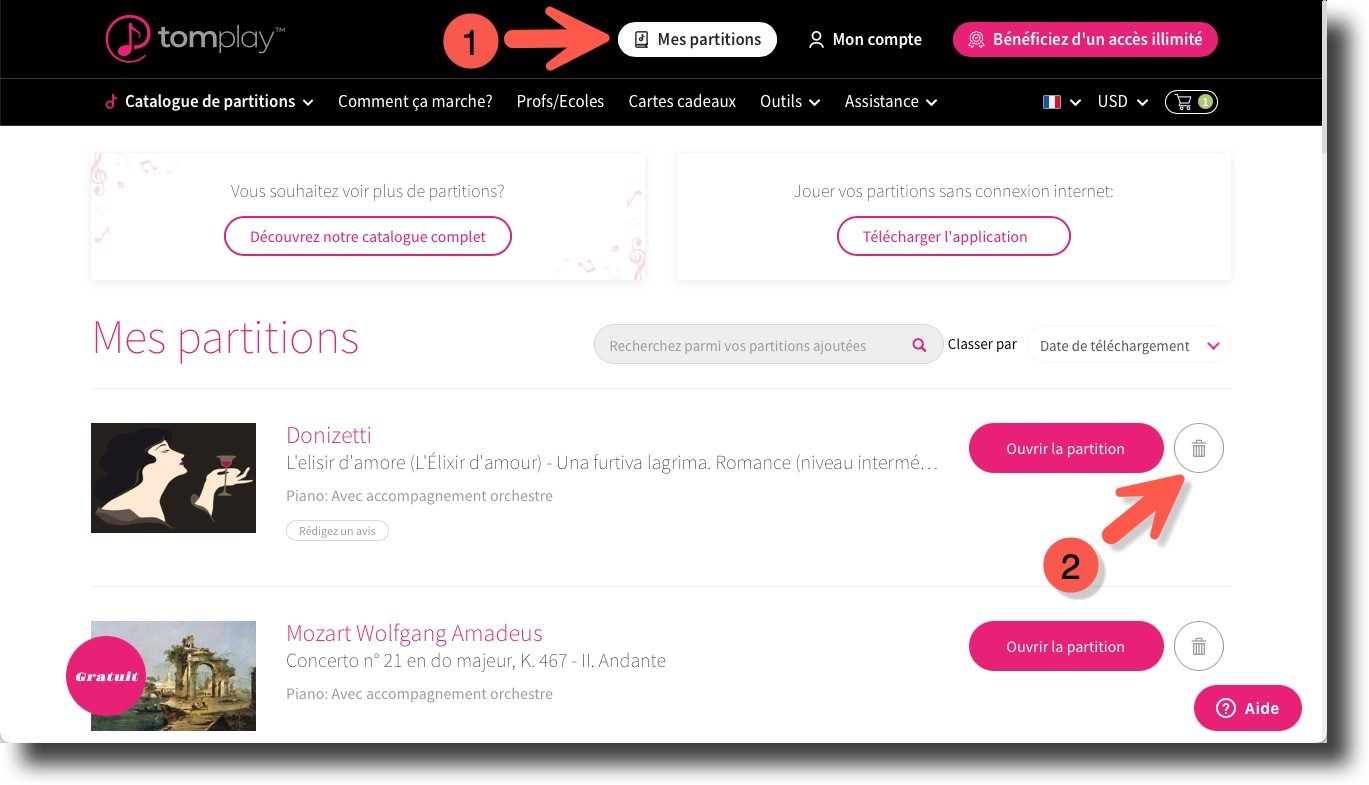Screen dimensions: 1369x785
Task: Click Ouvrir la partition for Donizetti
Action: pos(1066,449)
